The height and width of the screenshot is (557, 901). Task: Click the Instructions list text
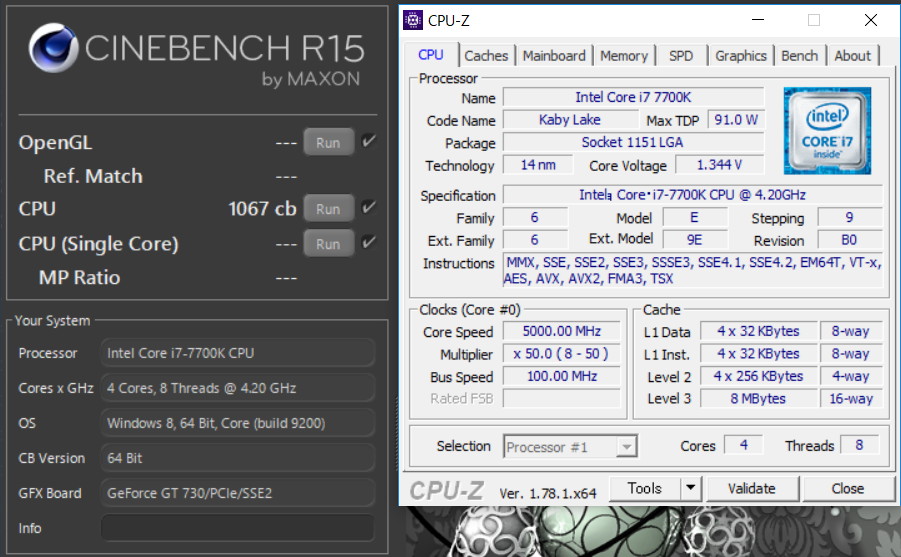[x=692, y=270]
